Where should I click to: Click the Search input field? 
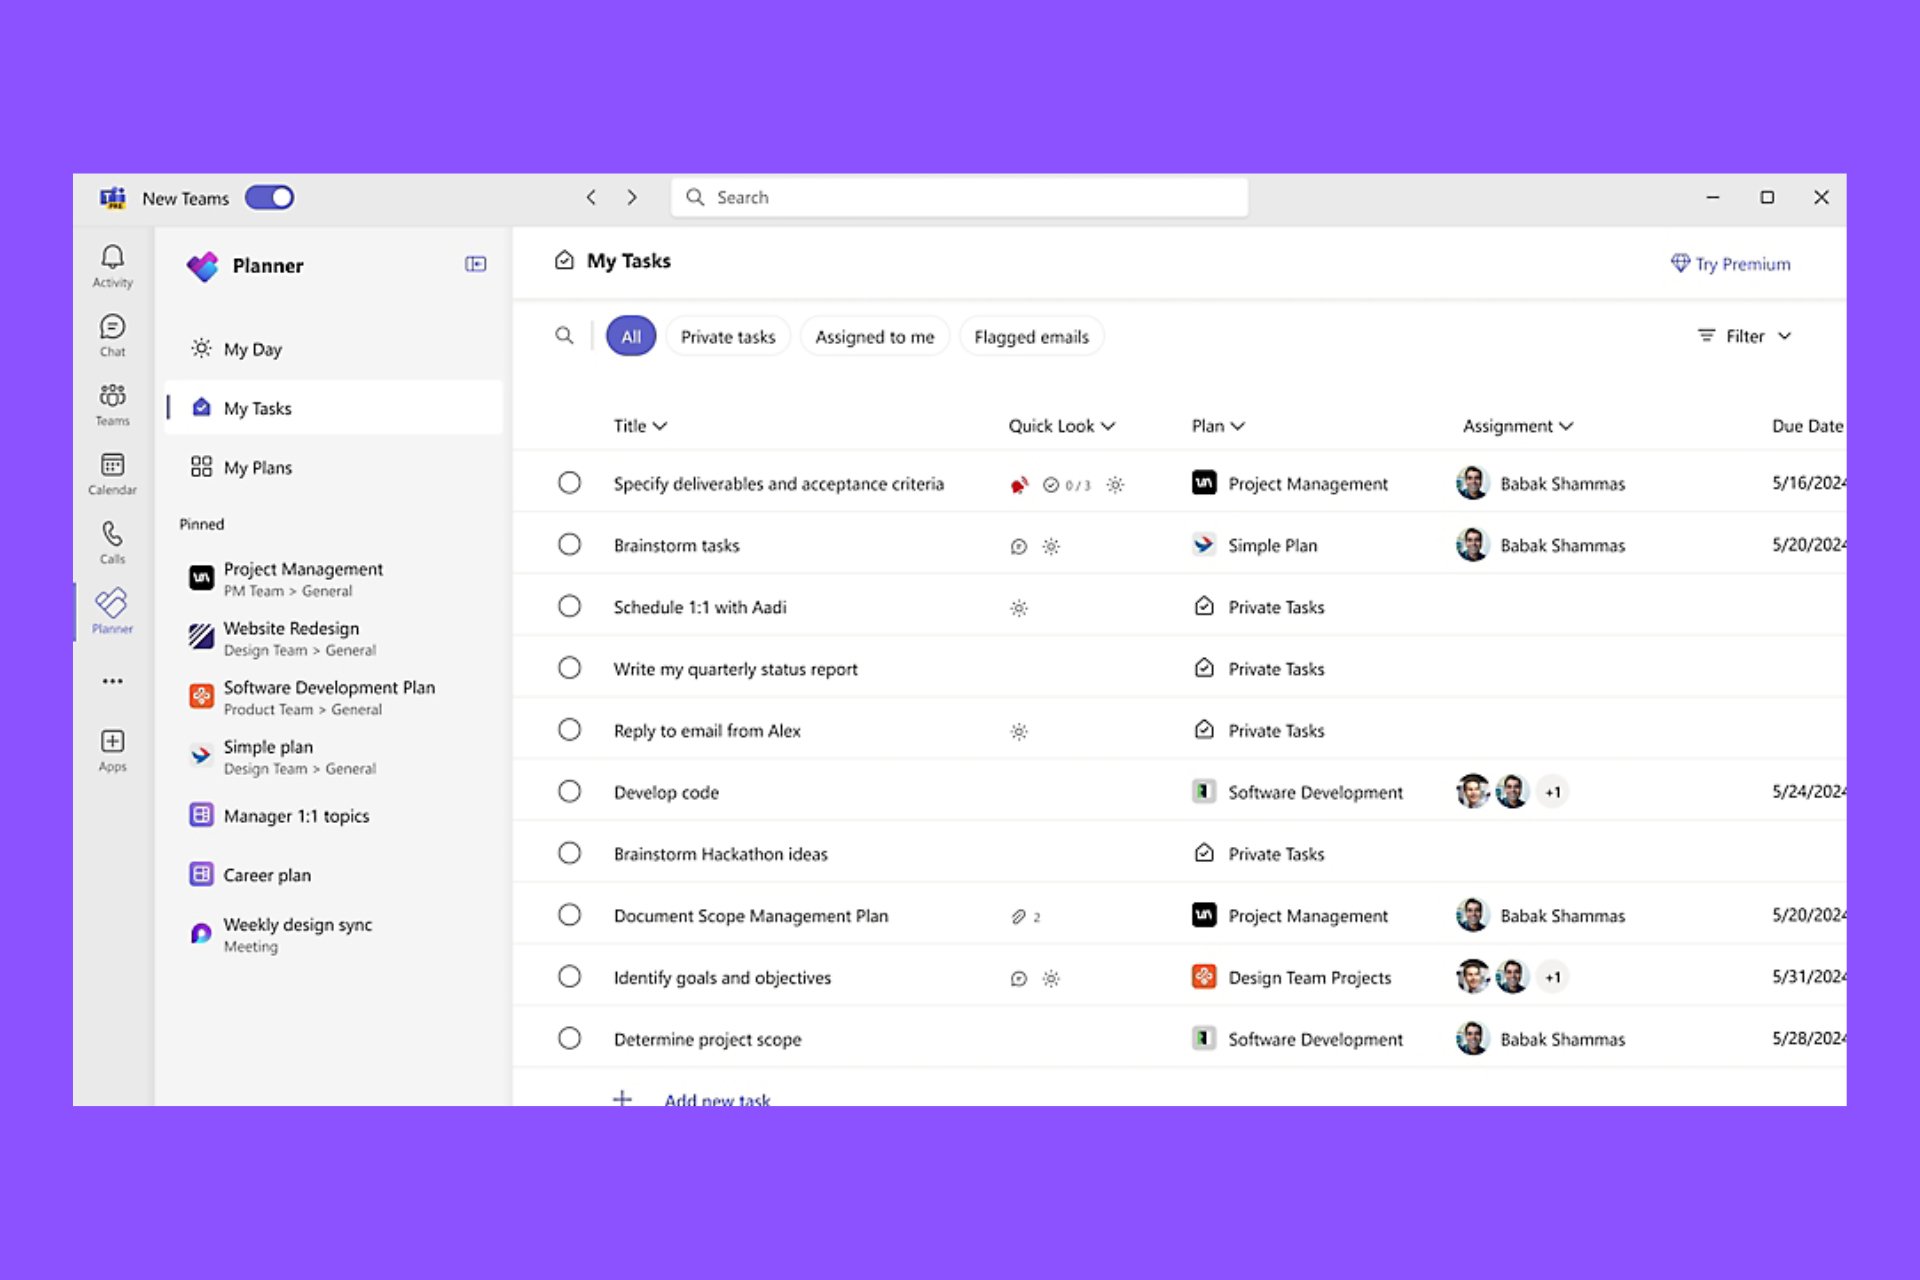pos(961,197)
